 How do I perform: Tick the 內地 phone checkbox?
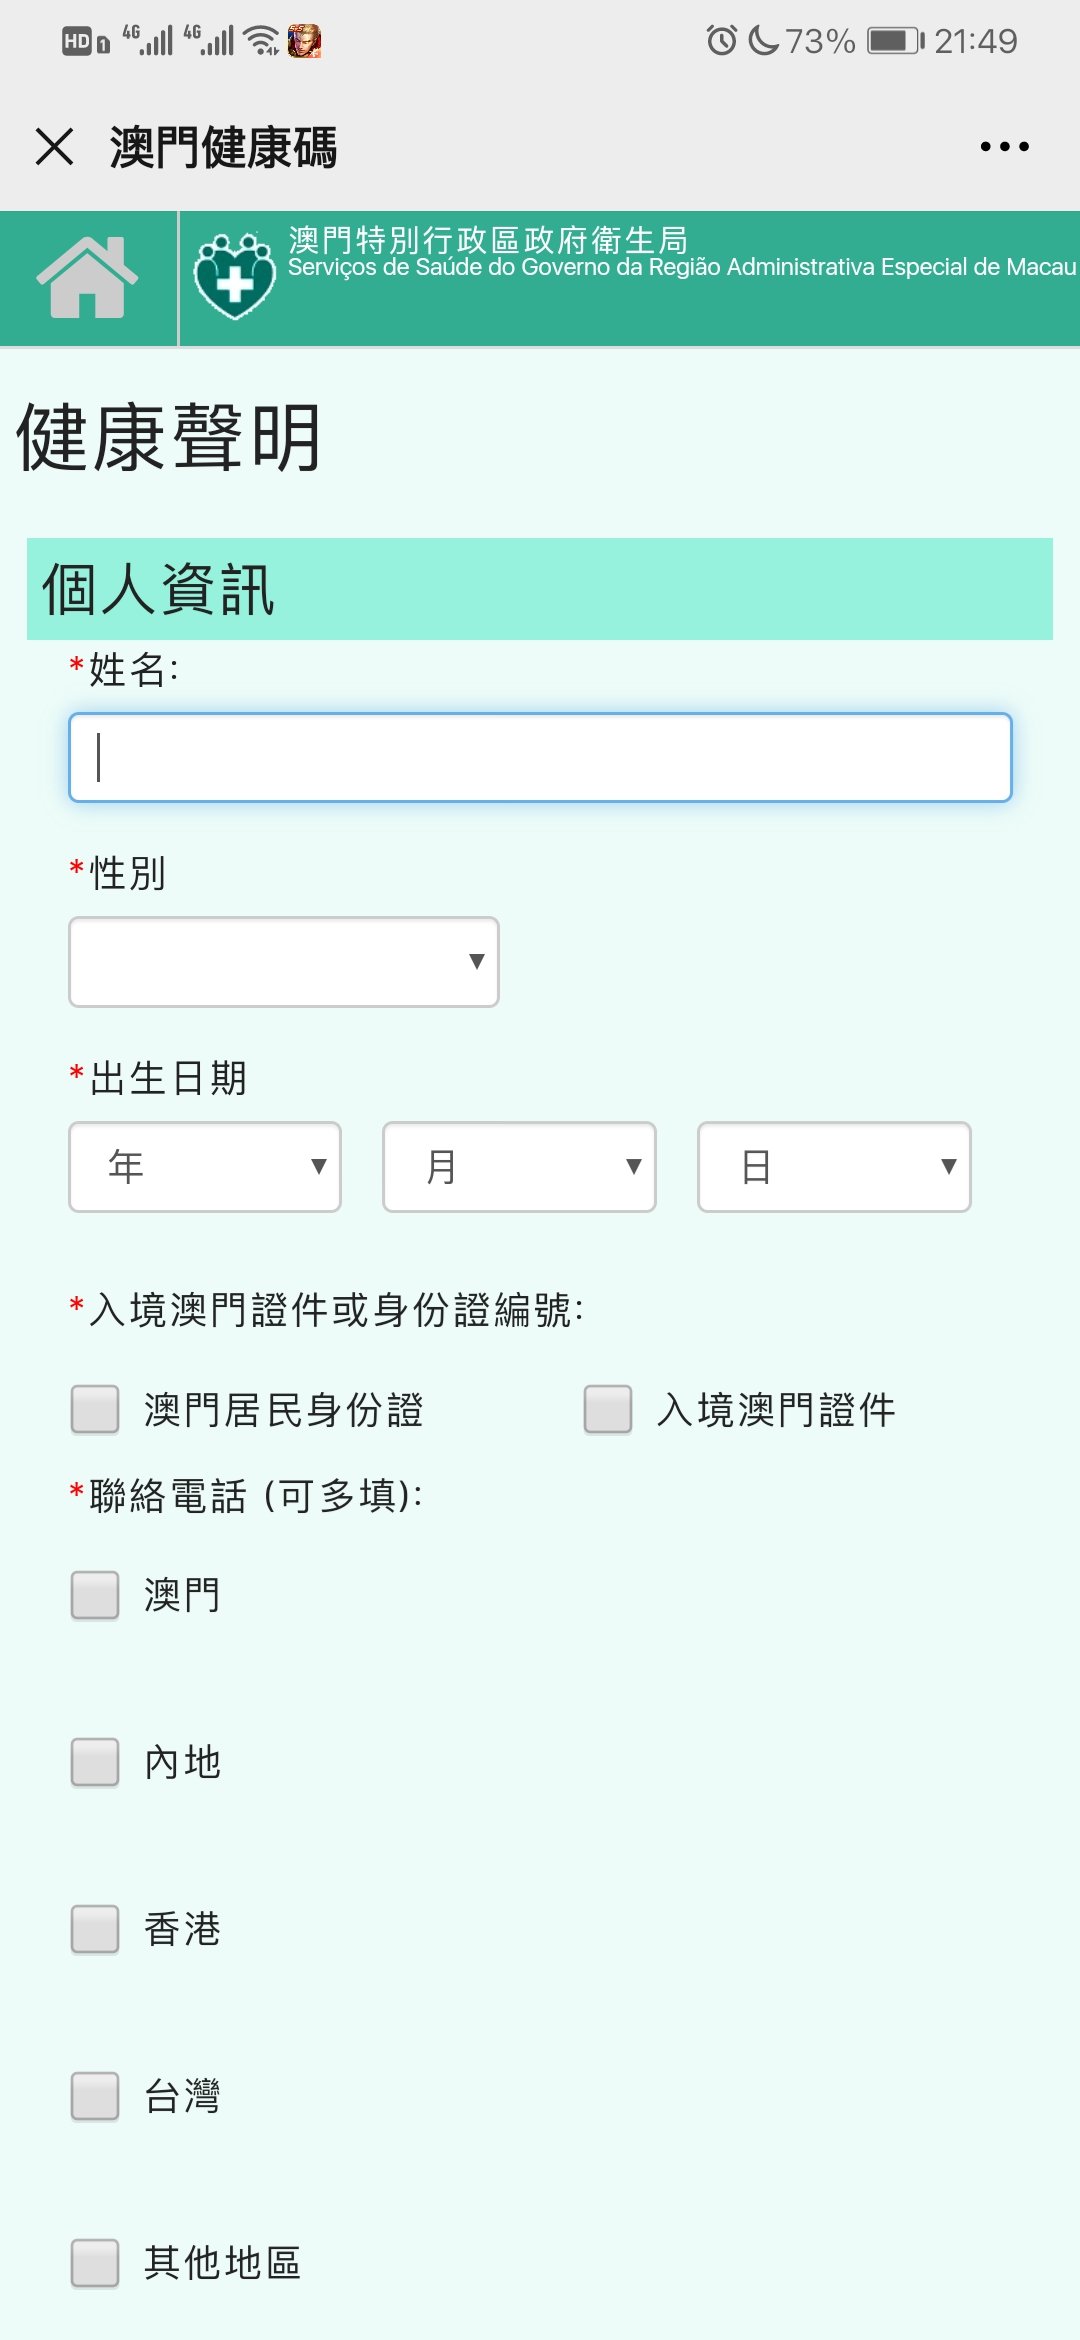95,1762
